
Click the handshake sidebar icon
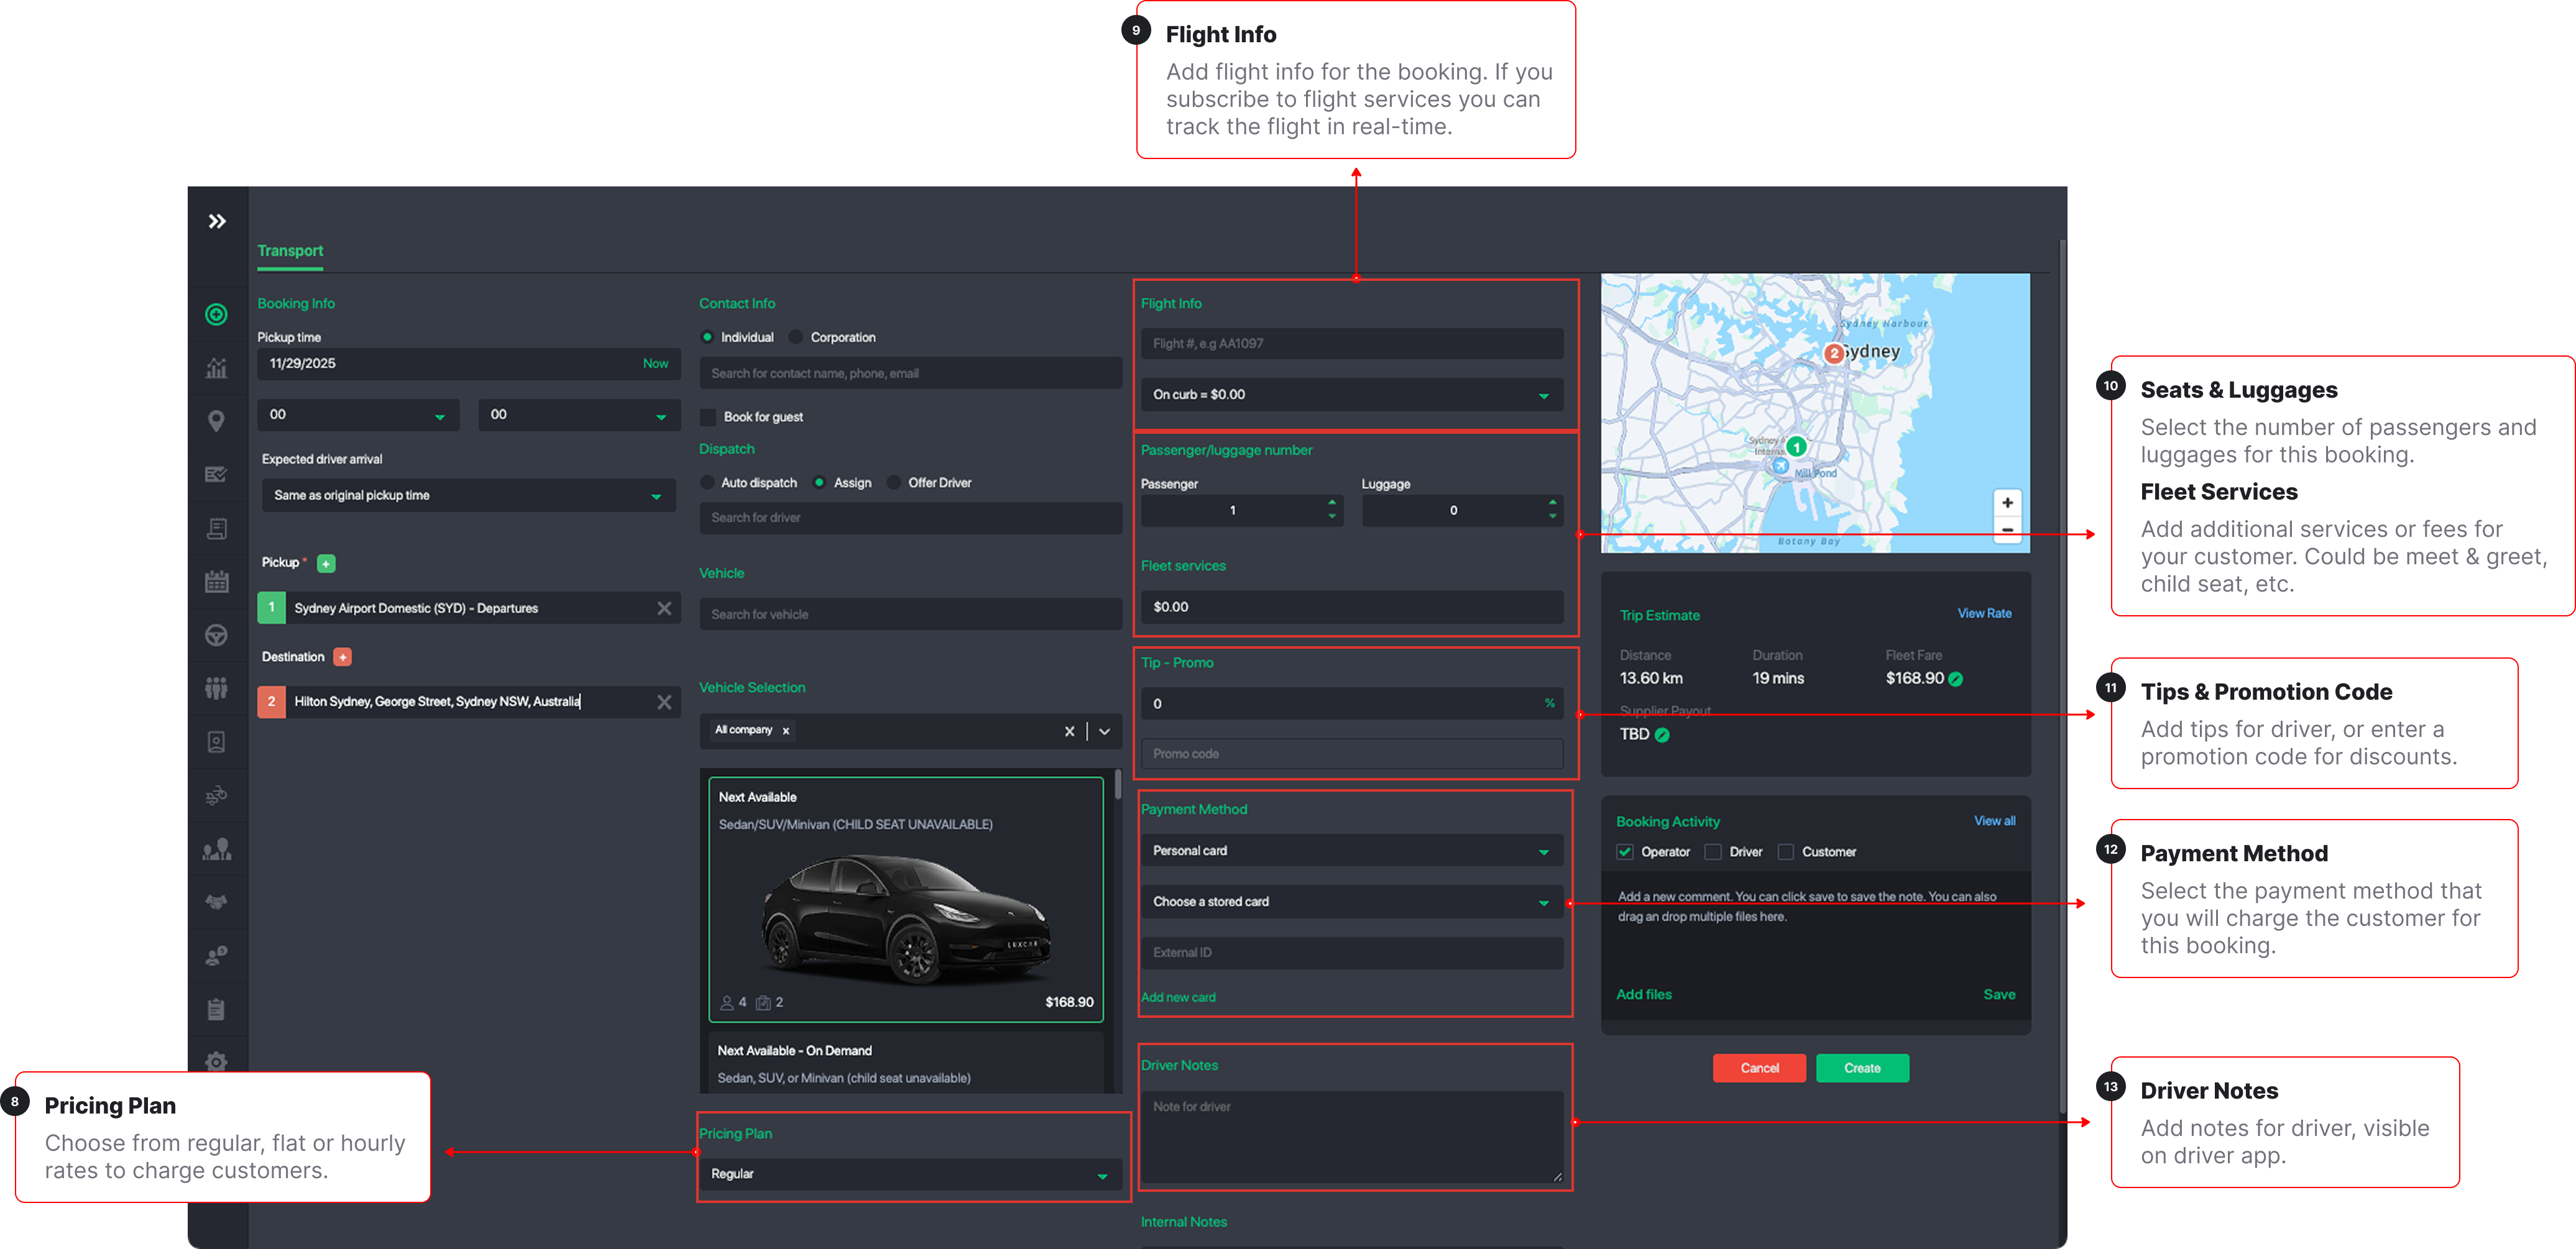(x=216, y=902)
